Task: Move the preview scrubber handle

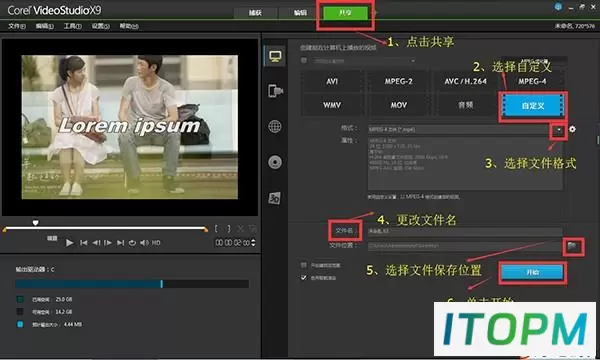Action: (35, 222)
